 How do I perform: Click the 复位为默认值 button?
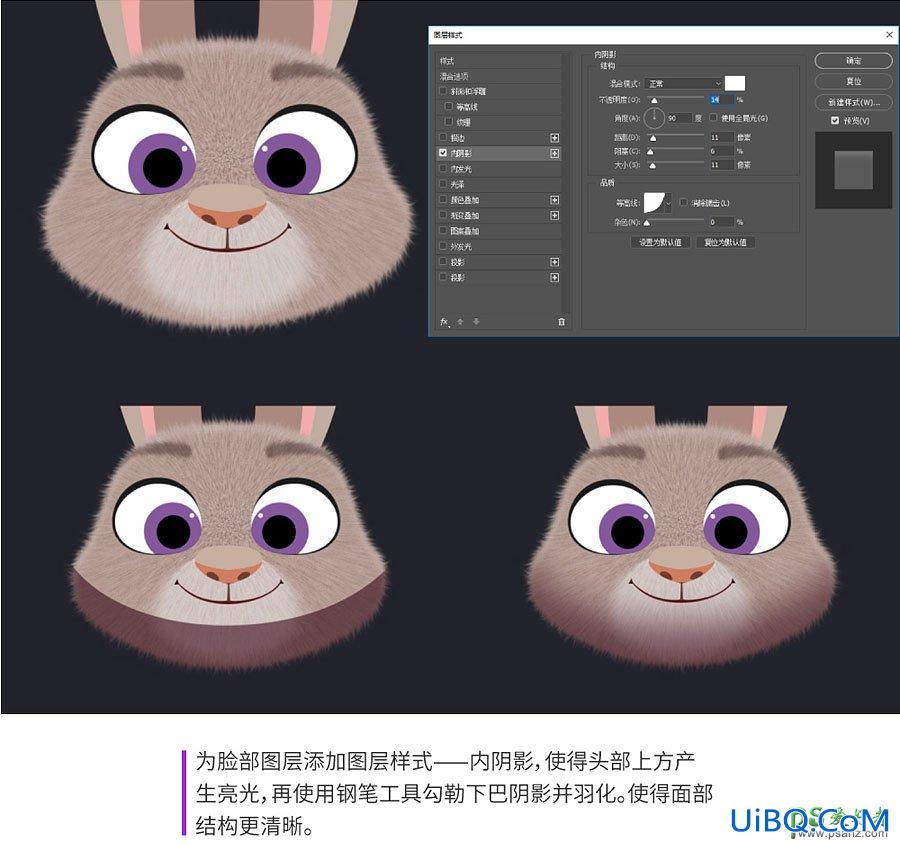coord(726,242)
